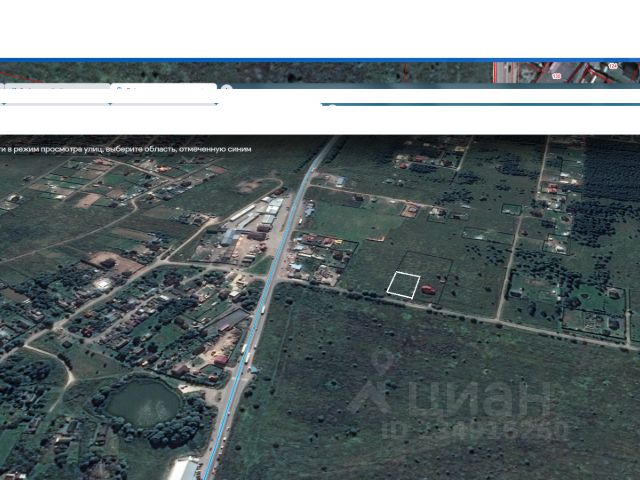
Task: Click cadastral parcel label 135 in top strip
Action: pos(556,76)
